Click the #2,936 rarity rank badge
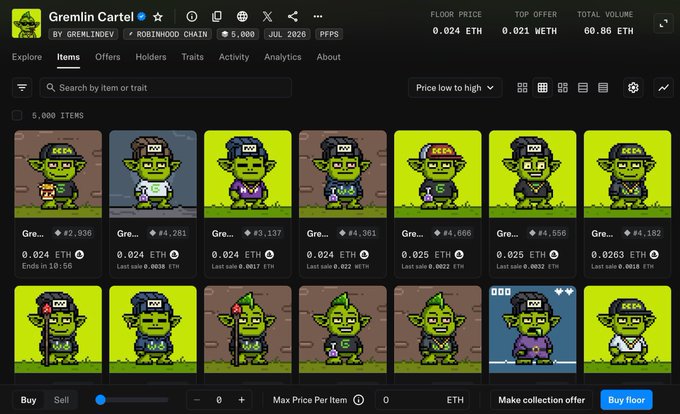The image size is (680, 414). click(x=73, y=233)
